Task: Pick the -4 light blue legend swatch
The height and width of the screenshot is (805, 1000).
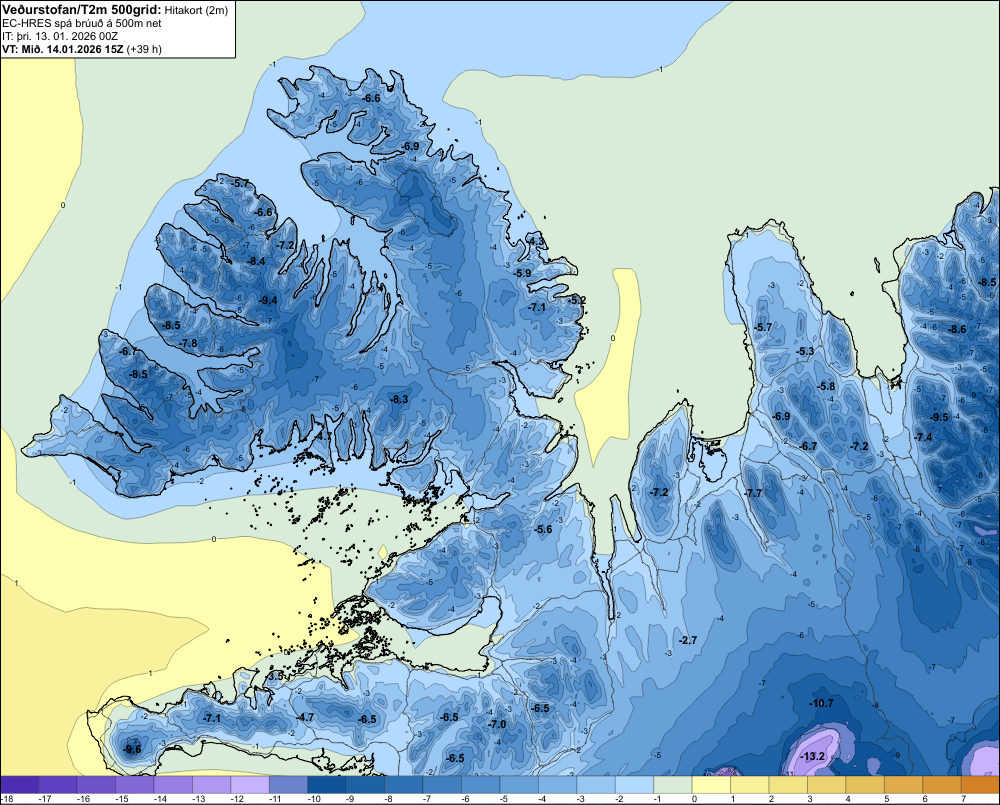Action: 557,785
